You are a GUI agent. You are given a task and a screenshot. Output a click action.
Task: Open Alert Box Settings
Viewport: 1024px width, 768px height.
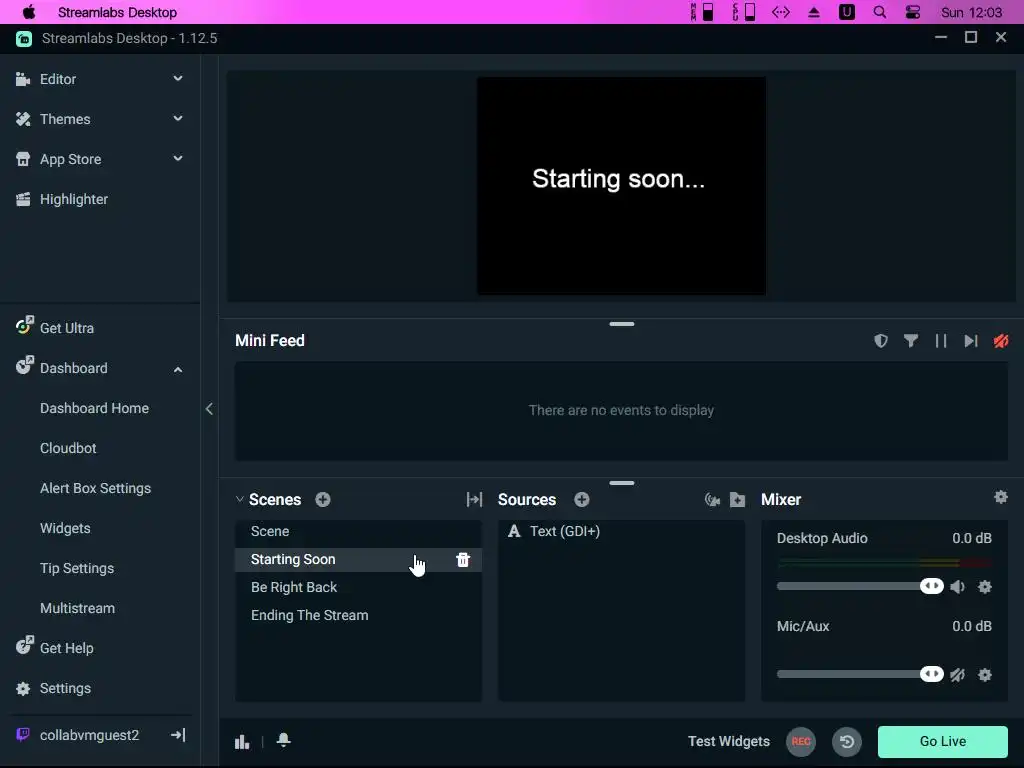click(x=95, y=488)
